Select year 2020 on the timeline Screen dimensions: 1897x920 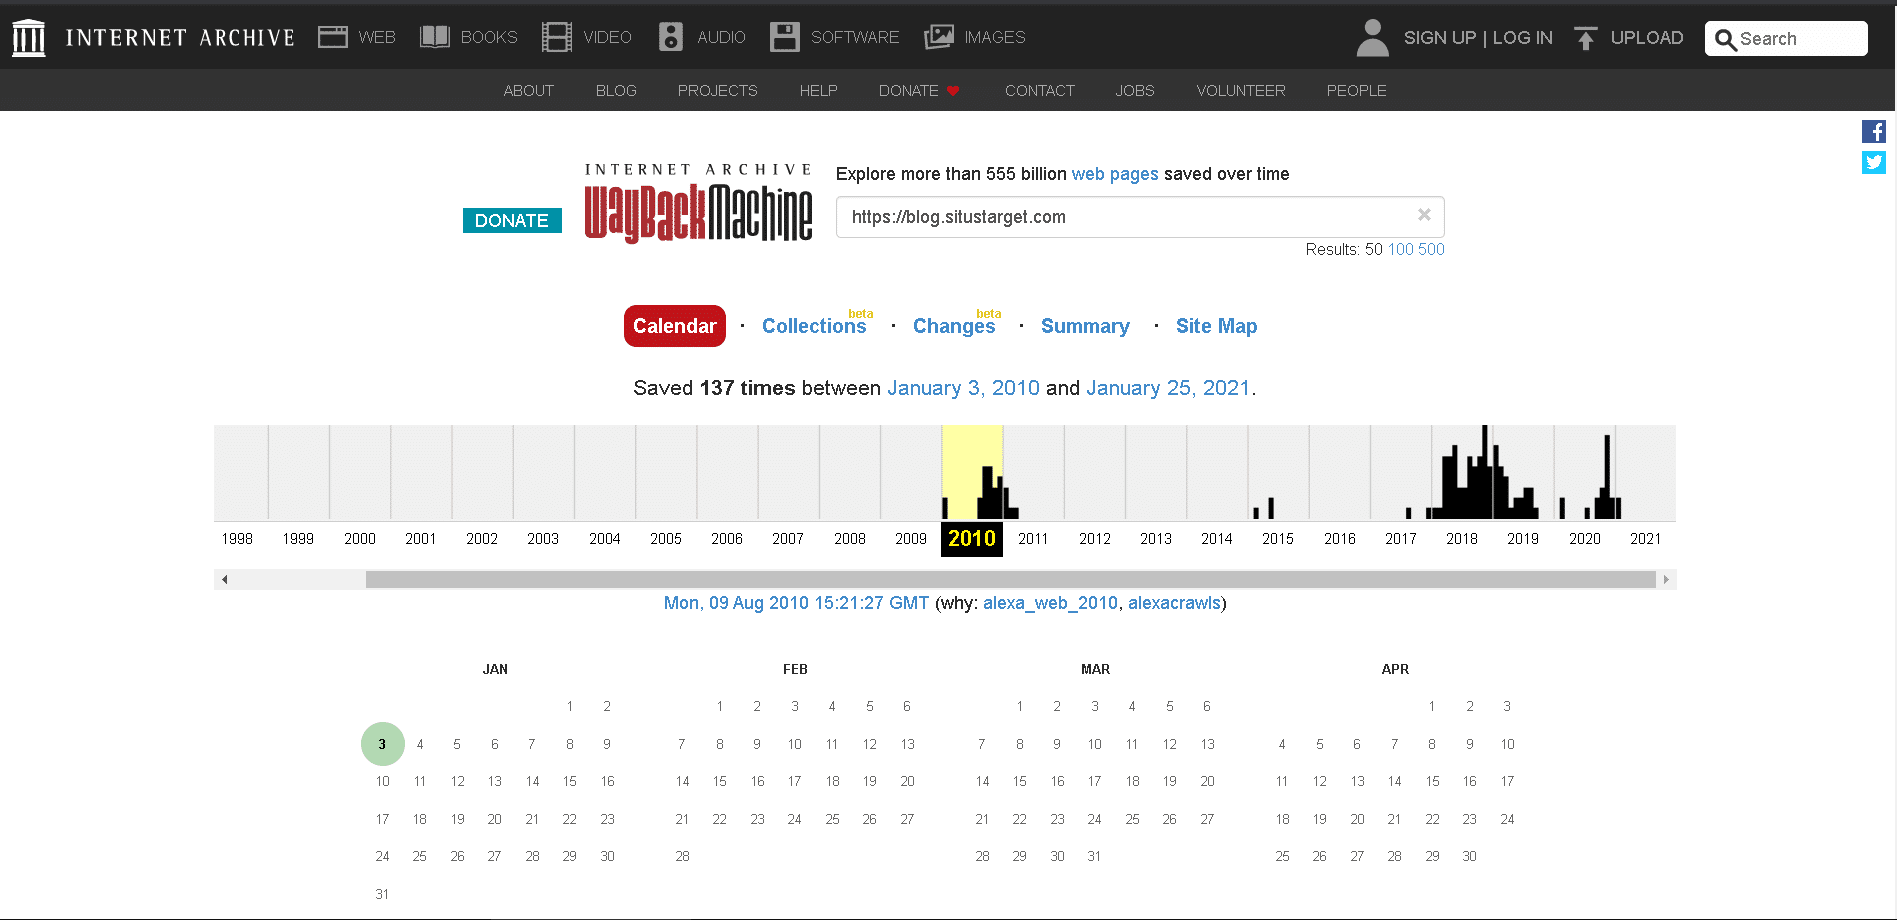pyautogui.click(x=1584, y=538)
